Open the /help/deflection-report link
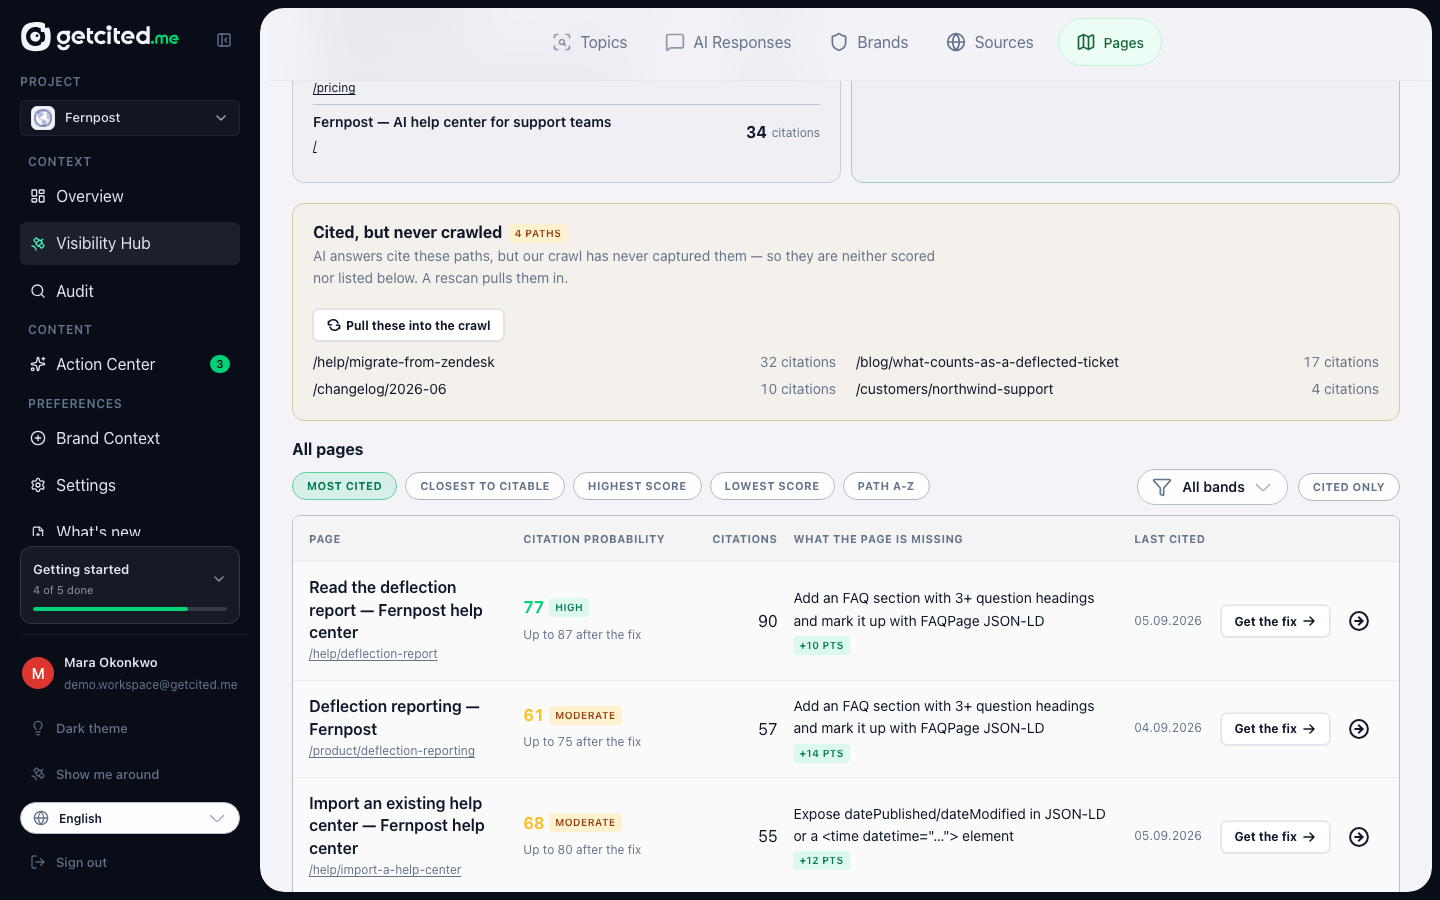Viewport: 1440px width, 900px height. (373, 654)
